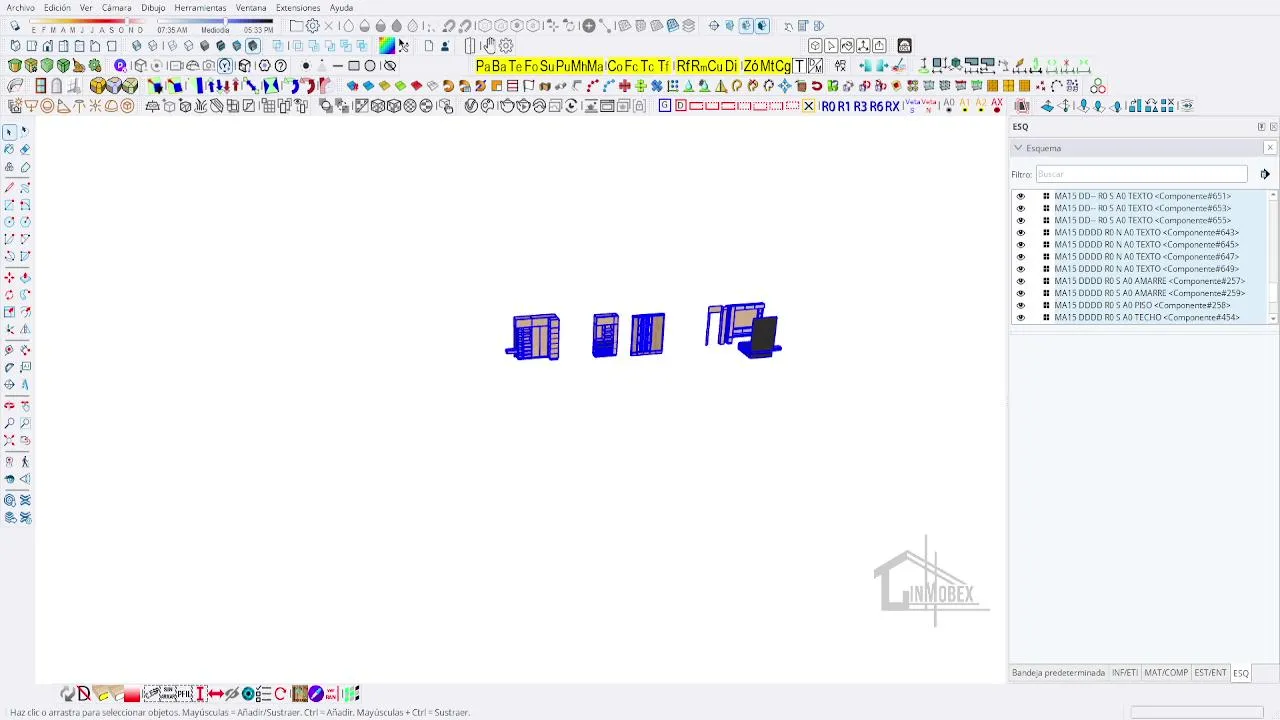This screenshot has width=1280, height=720.
Task: Switch to the EST/ENT tray tab
Action: click(x=1210, y=673)
